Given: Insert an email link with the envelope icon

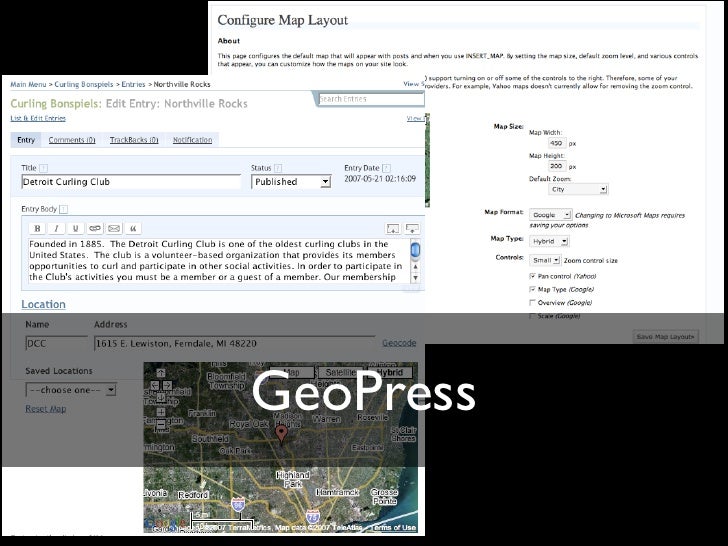Looking at the screenshot, I should pyautogui.click(x=114, y=228).
